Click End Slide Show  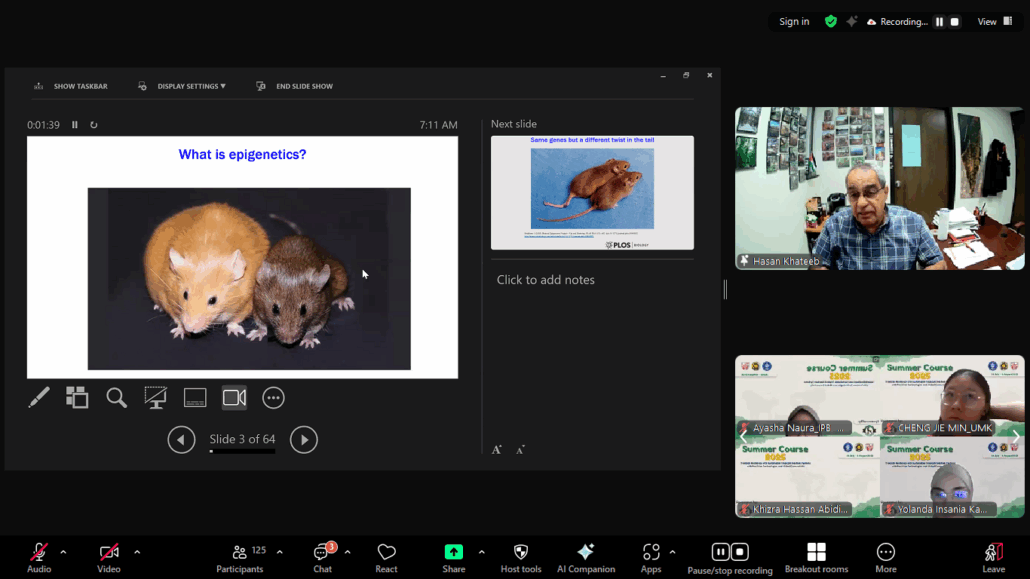(303, 86)
